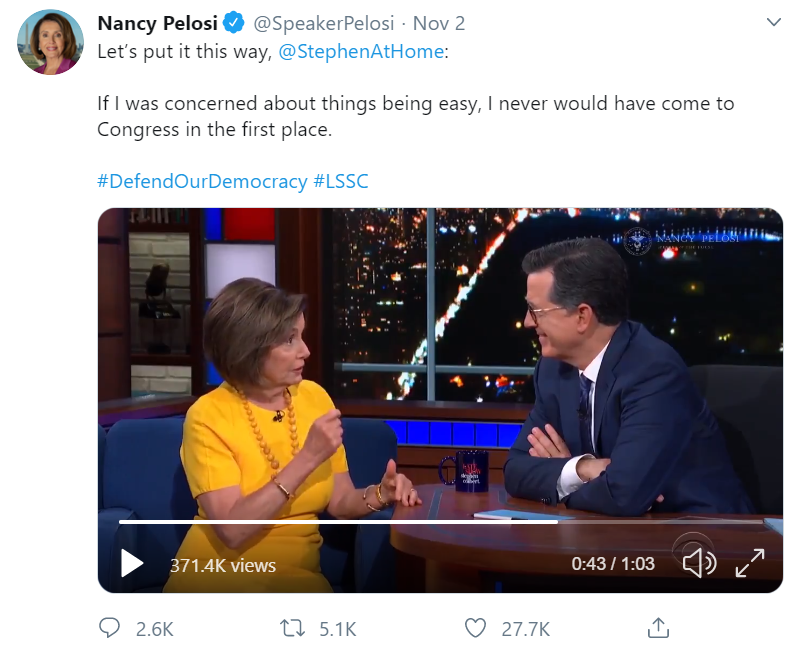Viewport: 799px width, 650px height.
Task: Click the video frame of the interview
Action: (x=440, y=360)
